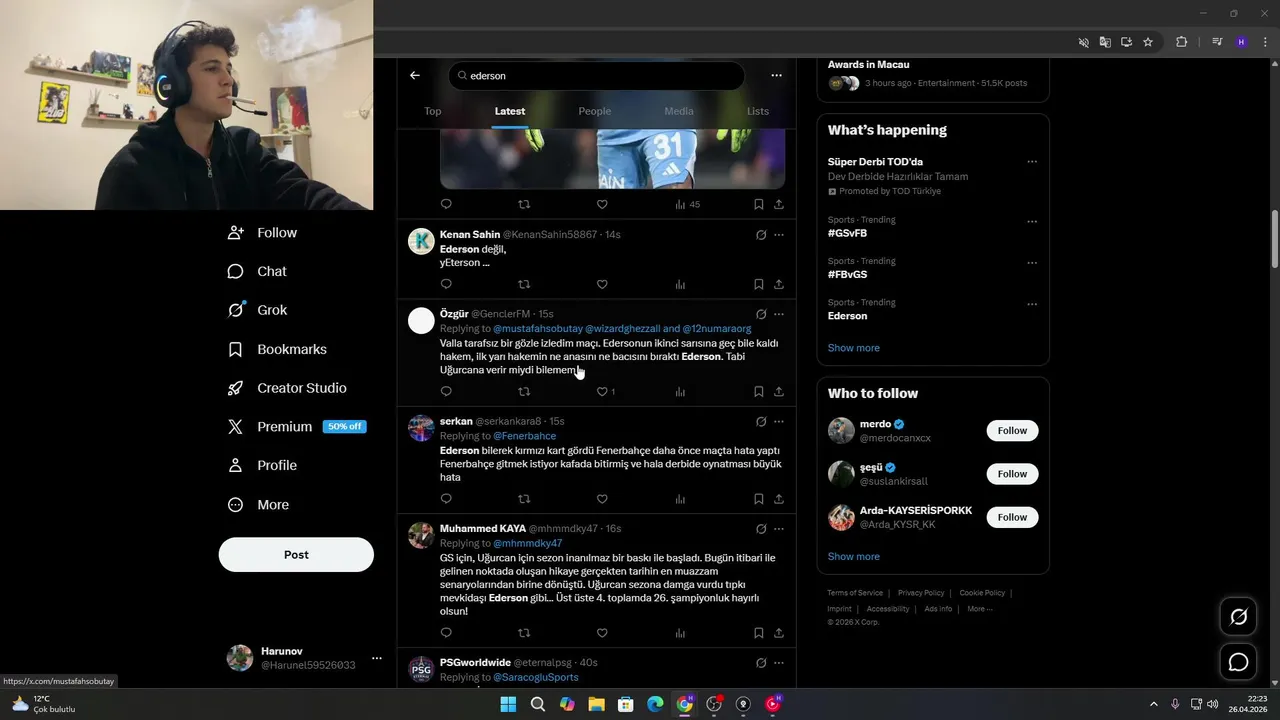Viewport: 1280px width, 720px height.
Task: Switch to the Lists tab
Action: pyautogui.click(x=758, y=111)
